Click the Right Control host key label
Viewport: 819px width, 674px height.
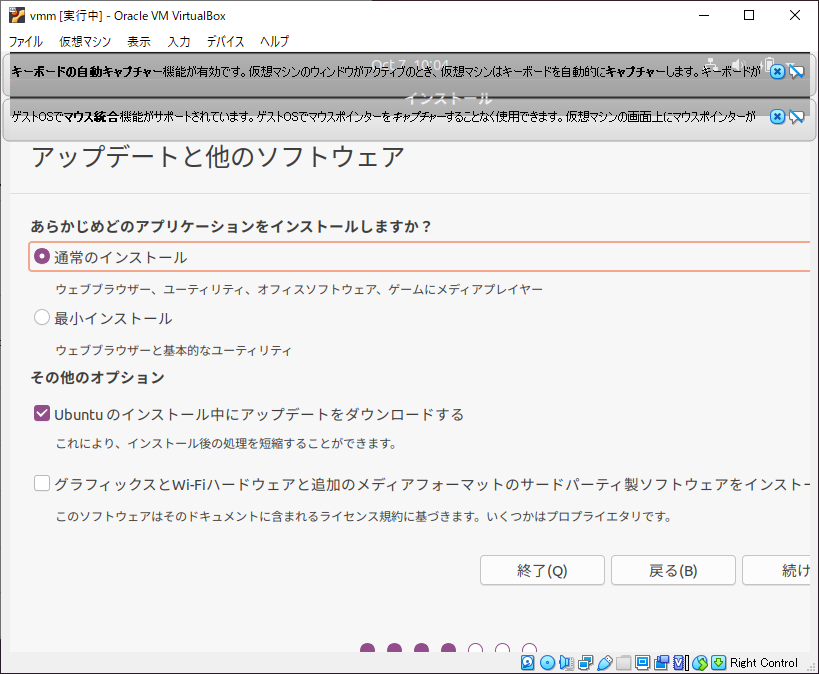tap(764, 663)
